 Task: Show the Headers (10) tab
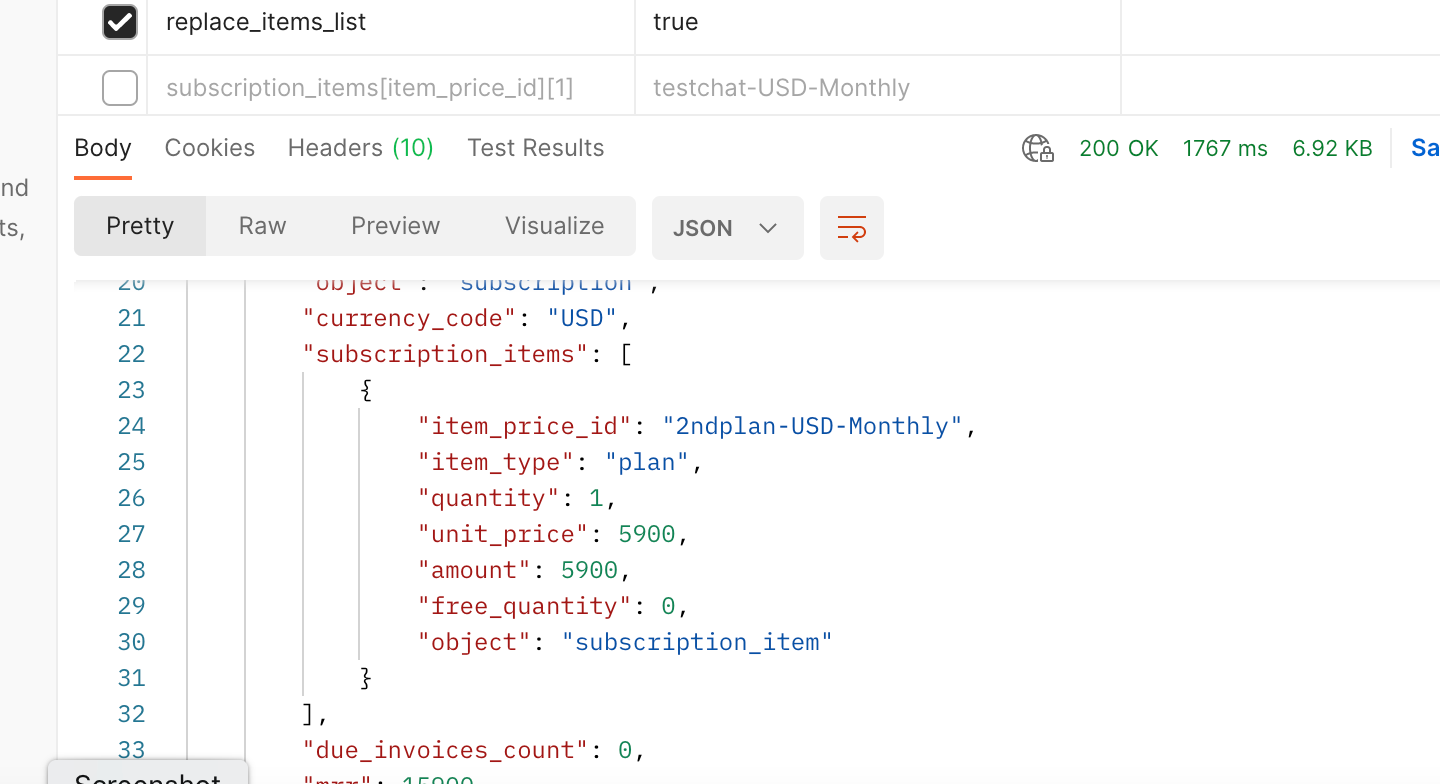tap(360, 148)
